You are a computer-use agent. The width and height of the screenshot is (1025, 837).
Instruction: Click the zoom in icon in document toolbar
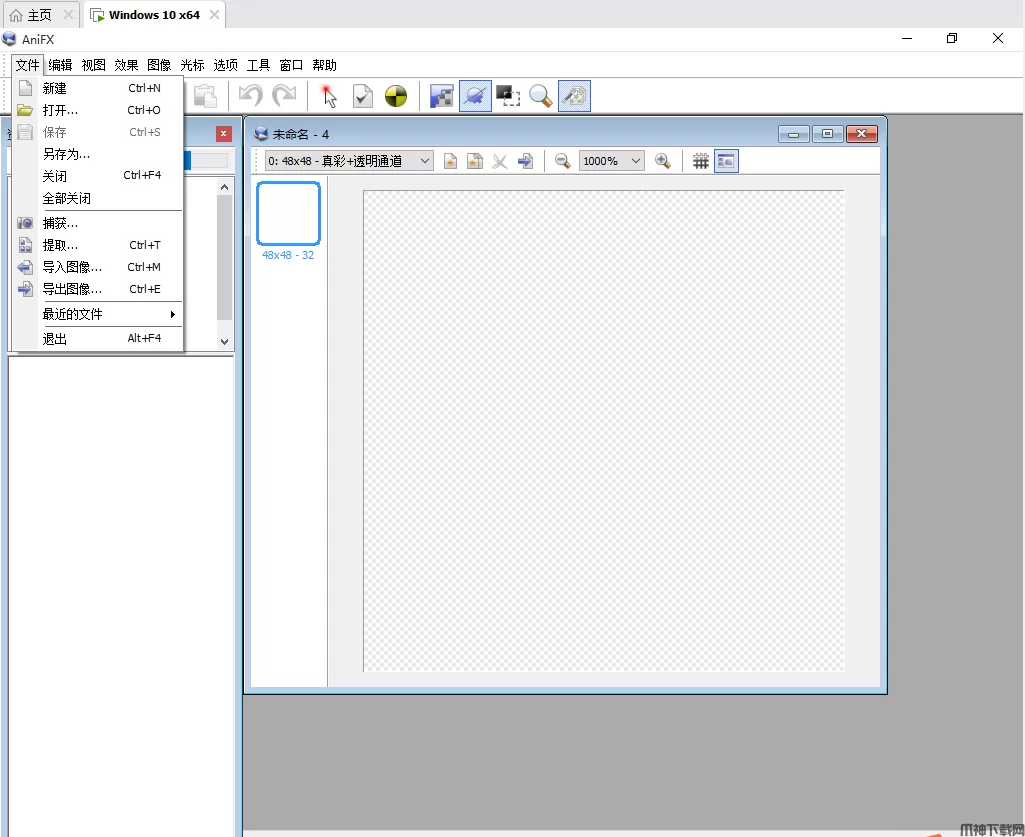tap(662, 161)
